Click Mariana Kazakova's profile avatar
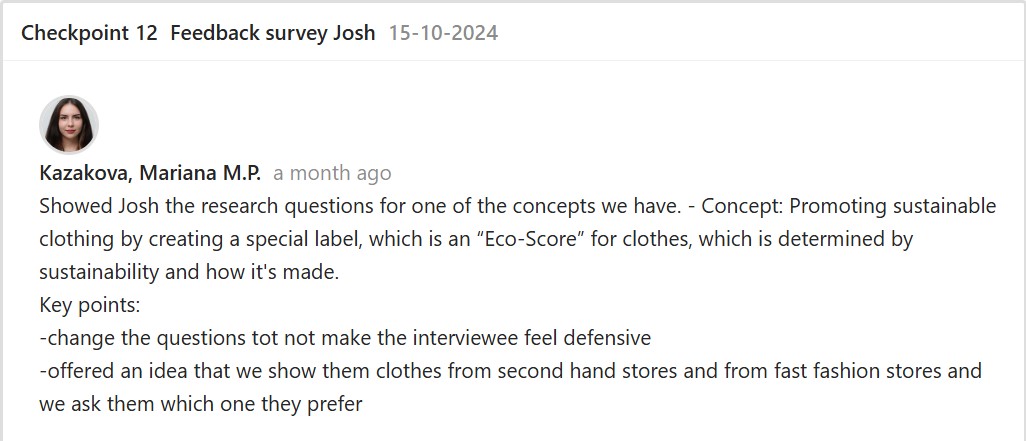Image resolution: width=1026 pixels, height=441 pixels. click(x=68, y=125)
